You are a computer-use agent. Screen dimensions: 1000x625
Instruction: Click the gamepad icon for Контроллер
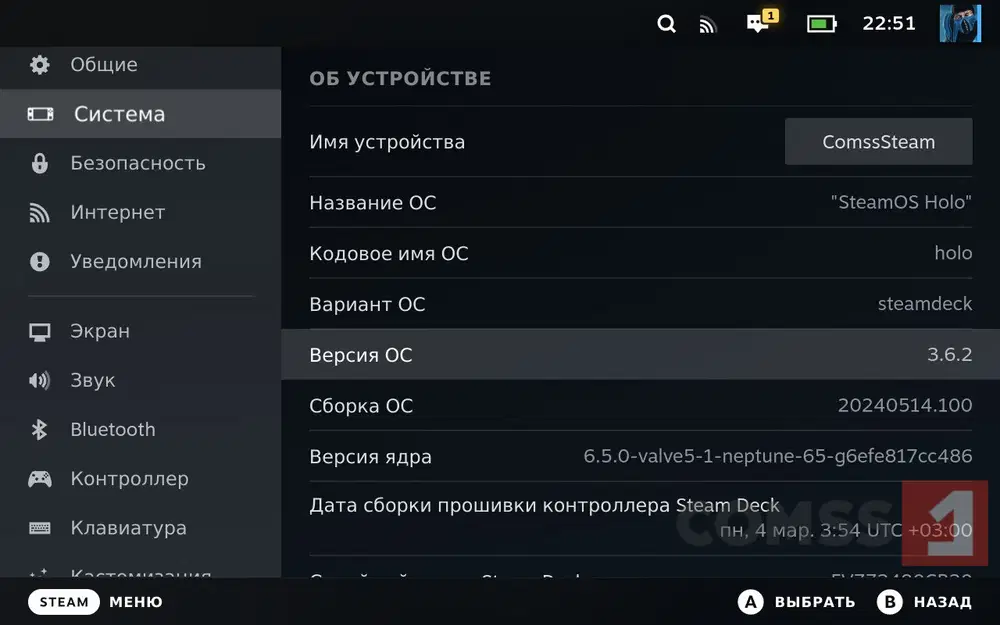[x=40, y=479]
